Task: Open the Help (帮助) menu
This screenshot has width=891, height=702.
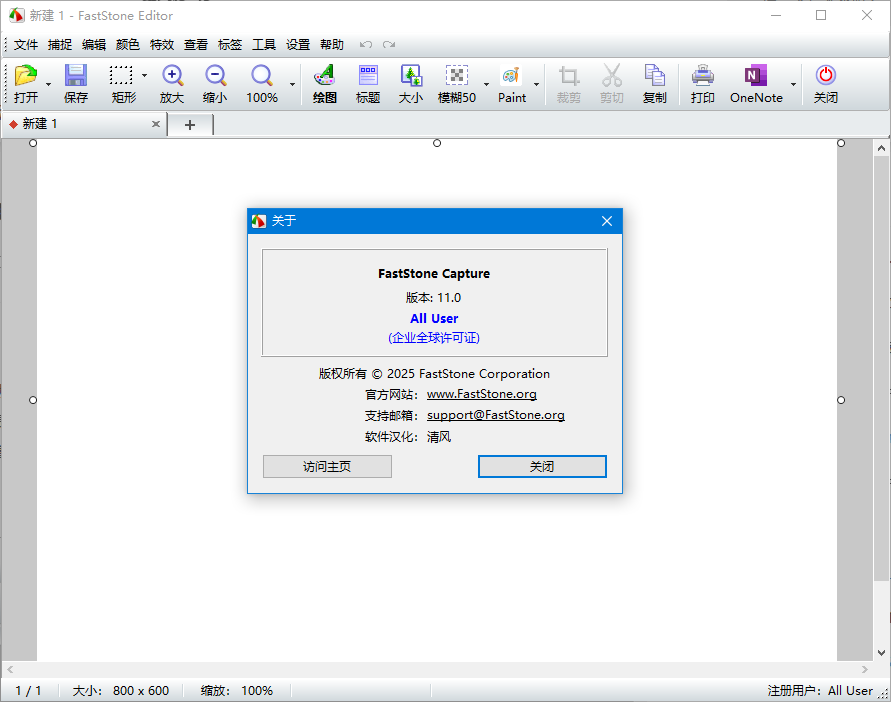Action: (x=332, y=44)
